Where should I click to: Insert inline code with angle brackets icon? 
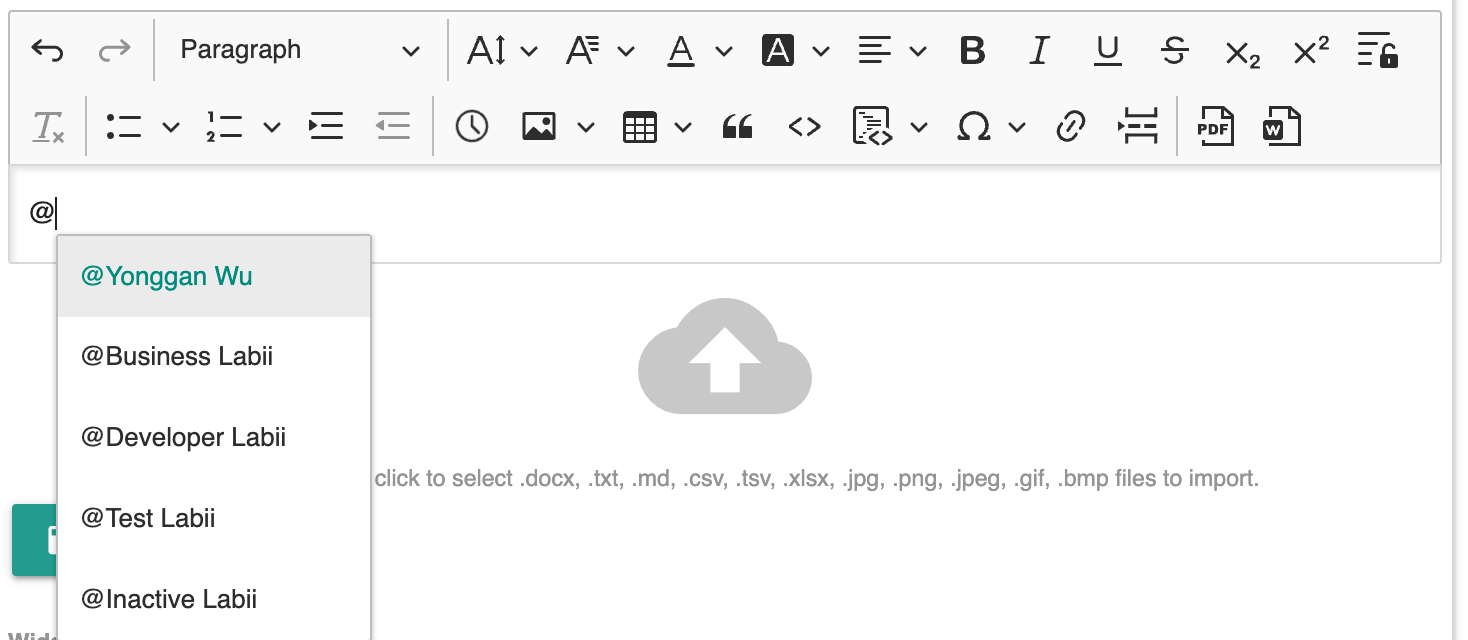(805, 127)
